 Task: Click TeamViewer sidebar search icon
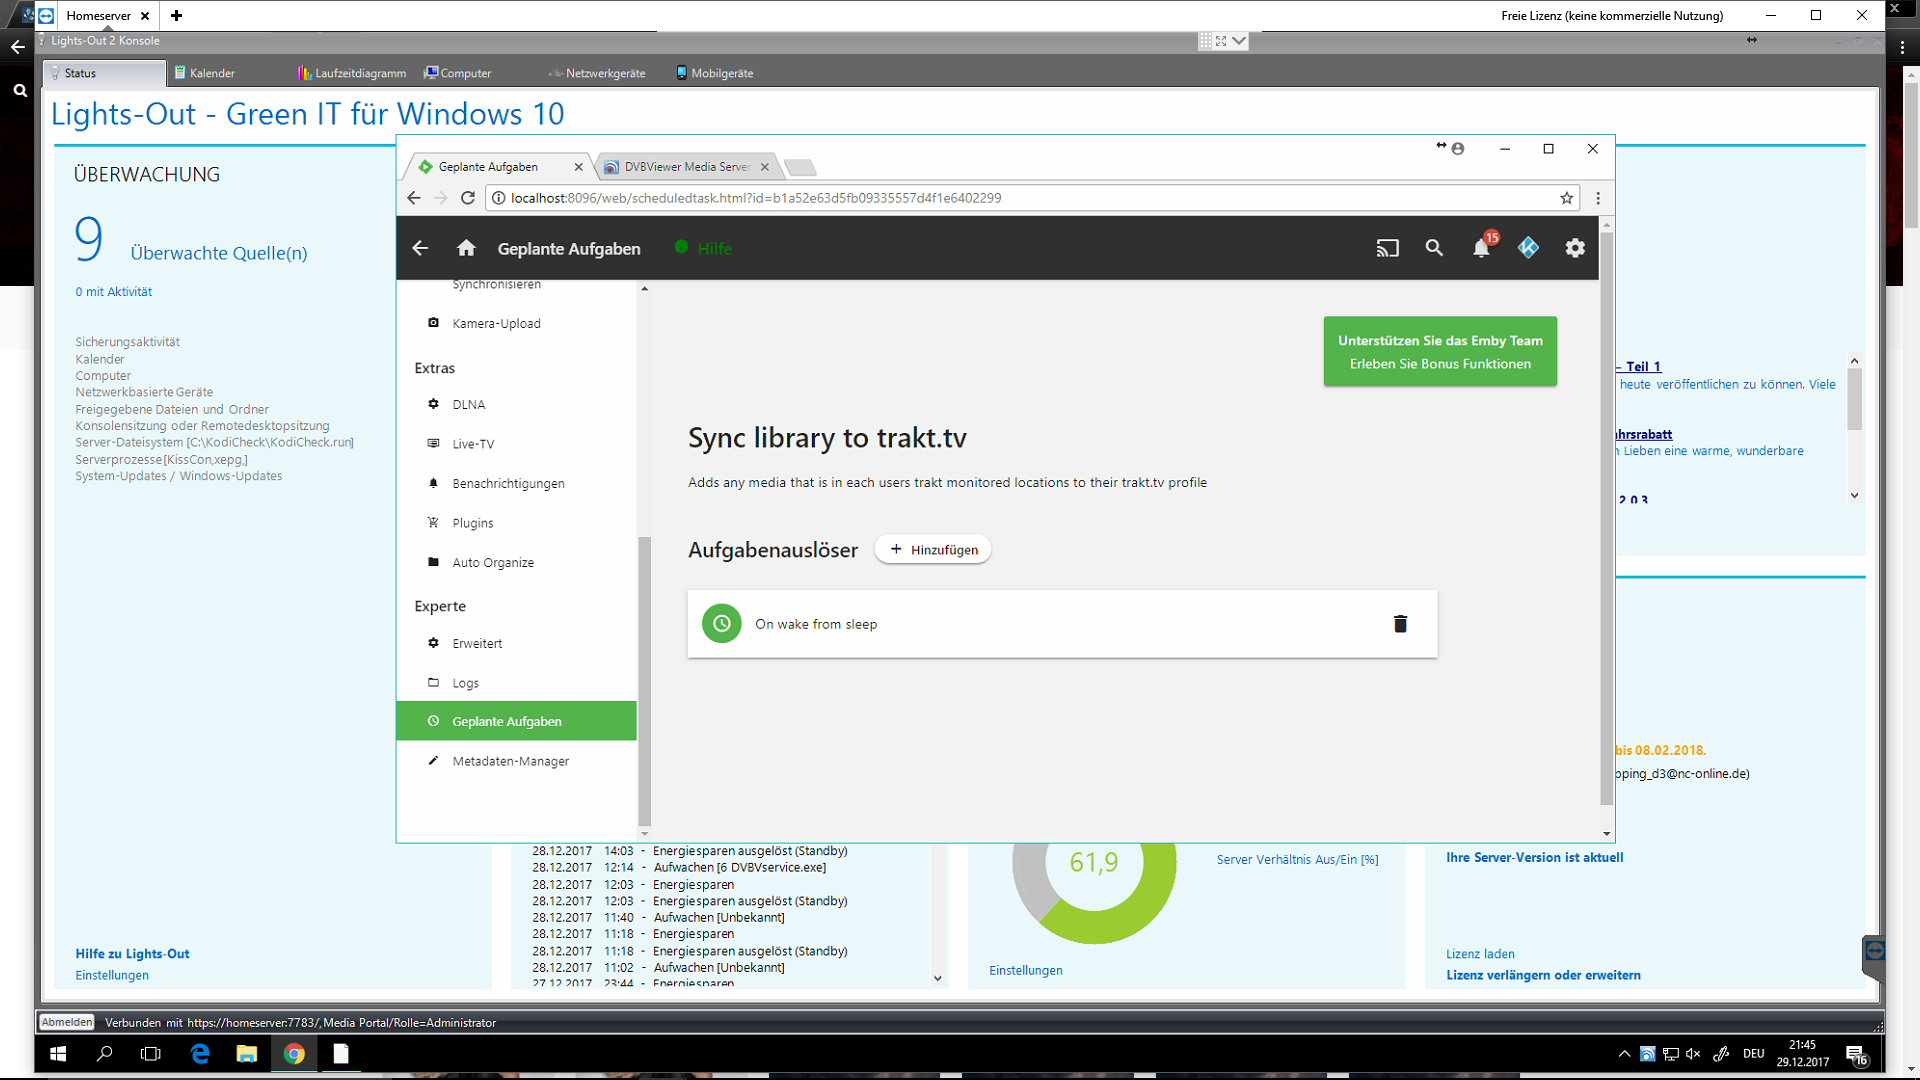tap(20, 90)
